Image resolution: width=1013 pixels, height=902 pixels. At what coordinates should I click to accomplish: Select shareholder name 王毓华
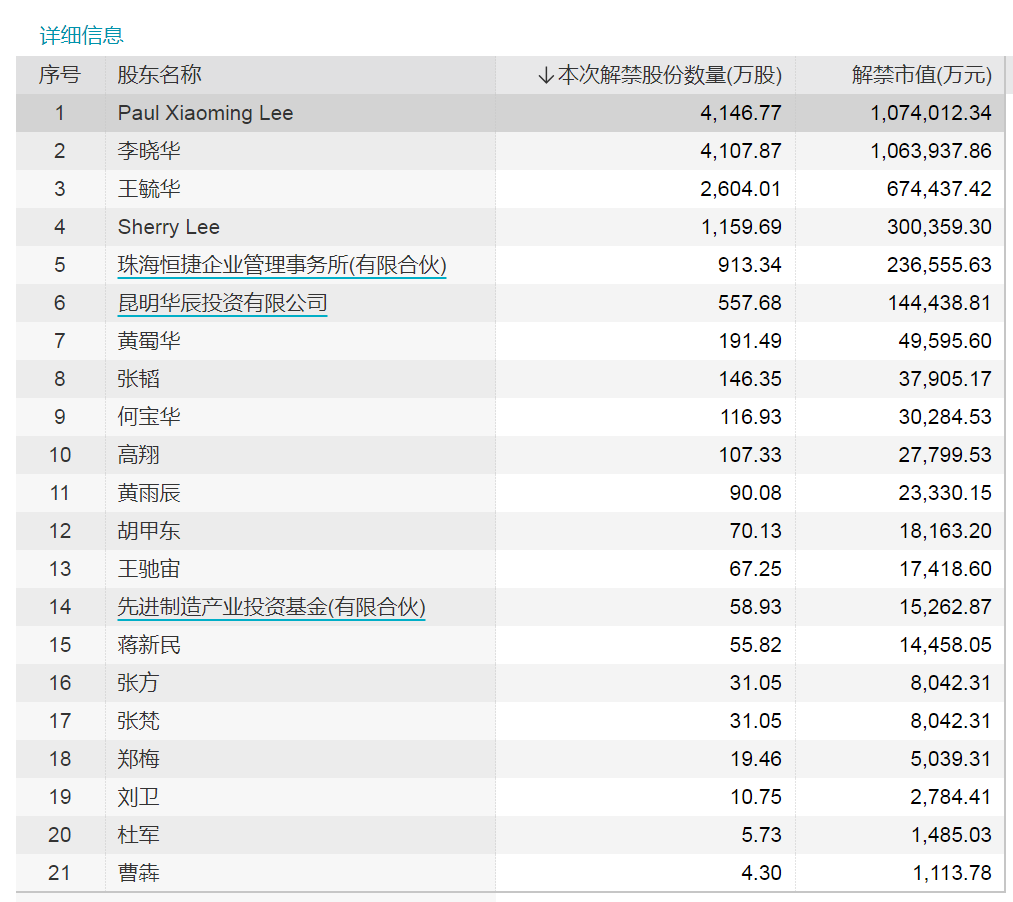[x=149, y=189]
